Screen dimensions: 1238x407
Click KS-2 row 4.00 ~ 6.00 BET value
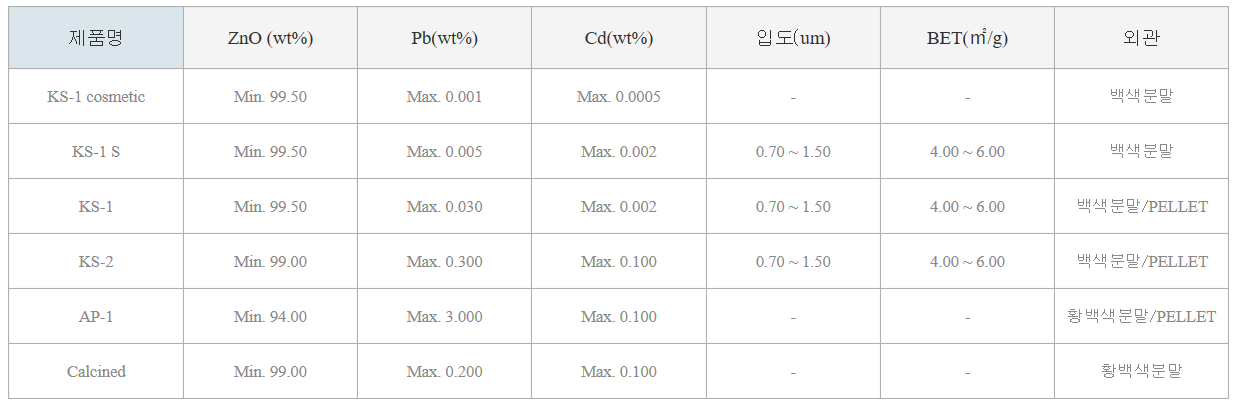[x=967, y=262]
